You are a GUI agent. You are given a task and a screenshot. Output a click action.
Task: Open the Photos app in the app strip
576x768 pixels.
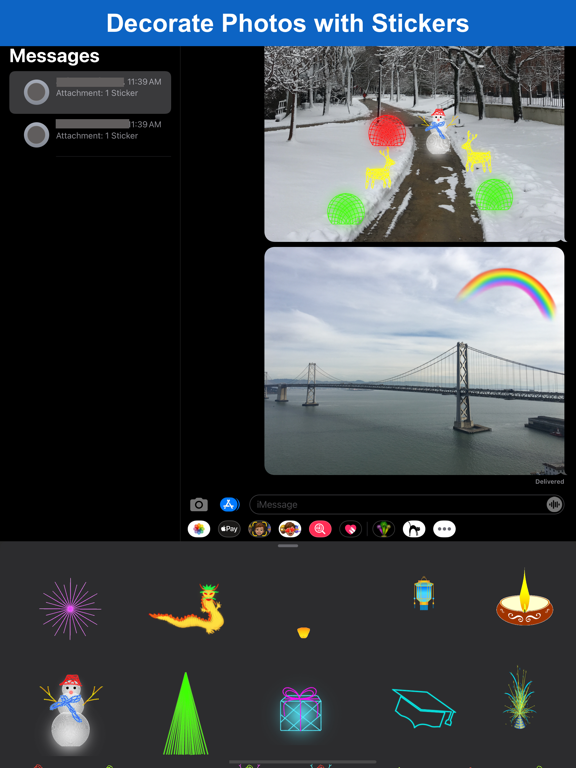point(198,529)
